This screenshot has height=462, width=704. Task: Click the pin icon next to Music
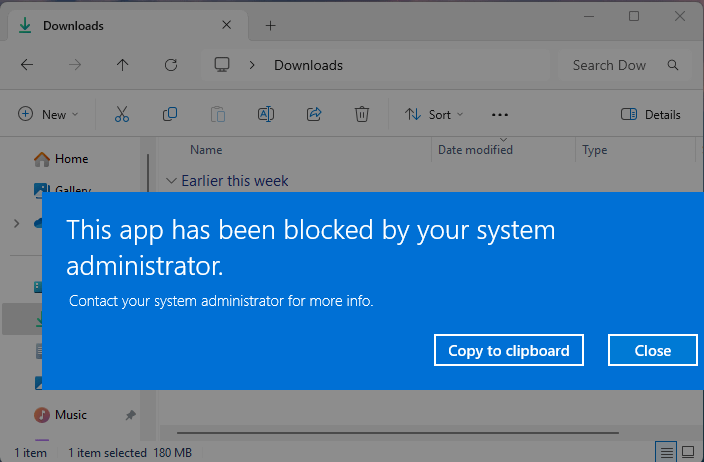[131, 415]
